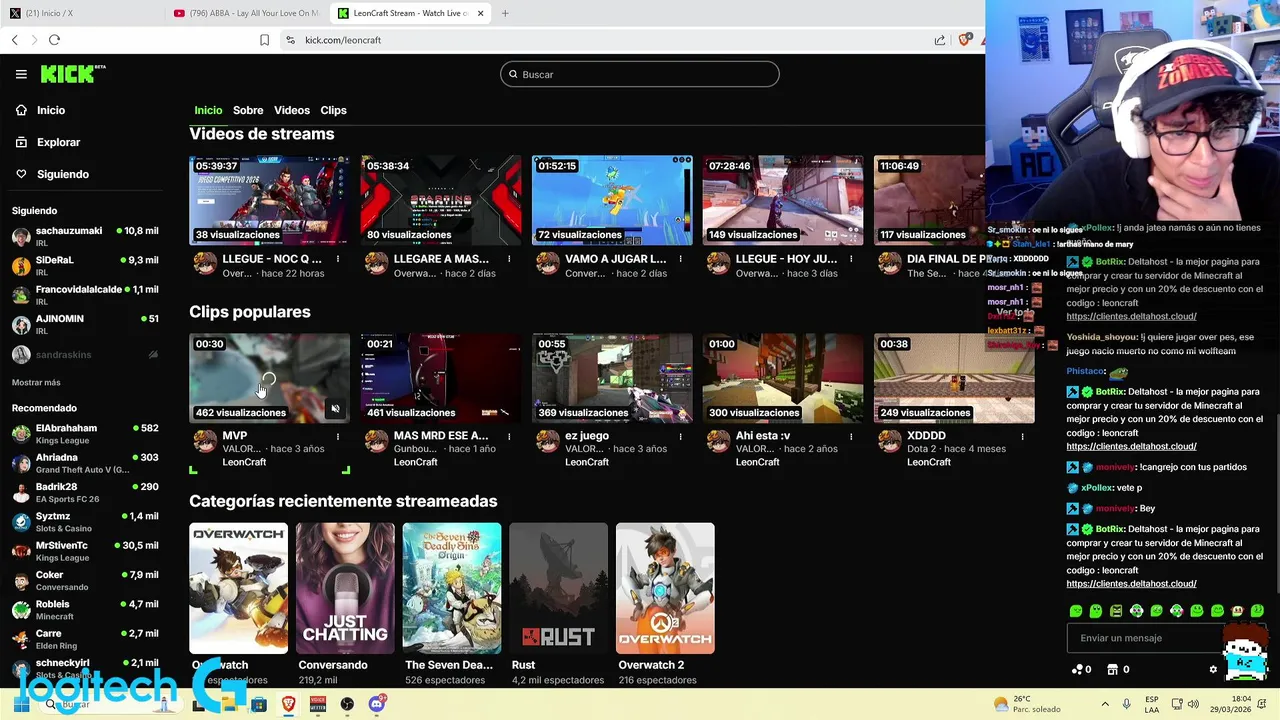This screenshot has width=1280, height=720.
Task: Play the 01:52:15 stream video thumbnail
Action: 612,200
